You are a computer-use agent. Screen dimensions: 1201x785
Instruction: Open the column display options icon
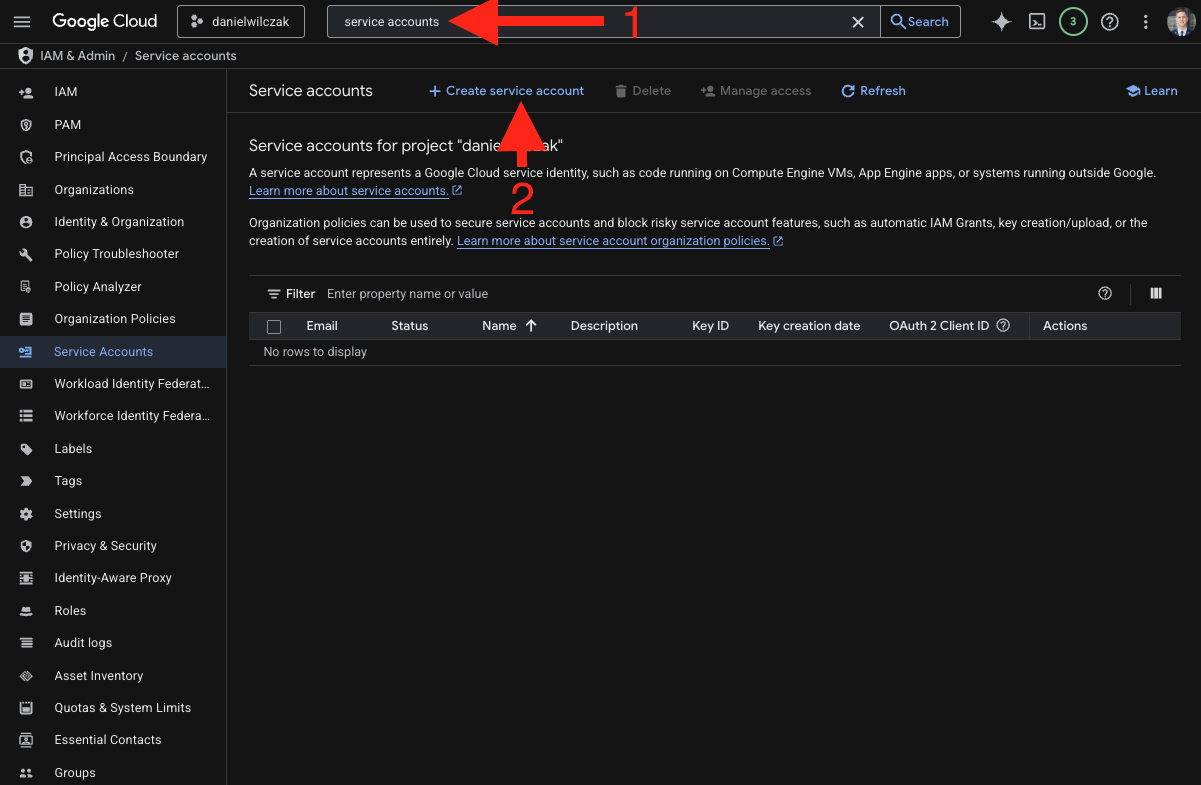pyautogui.click(x=1156, y=293)
